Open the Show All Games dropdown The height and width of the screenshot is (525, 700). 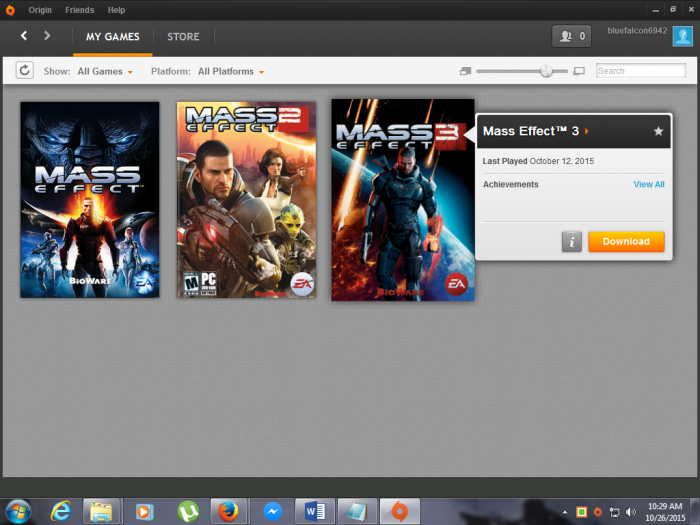coord(105,71)
